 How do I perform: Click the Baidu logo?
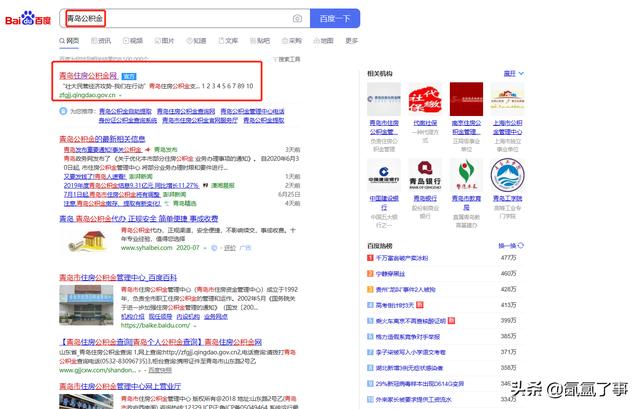coord(28,19)
